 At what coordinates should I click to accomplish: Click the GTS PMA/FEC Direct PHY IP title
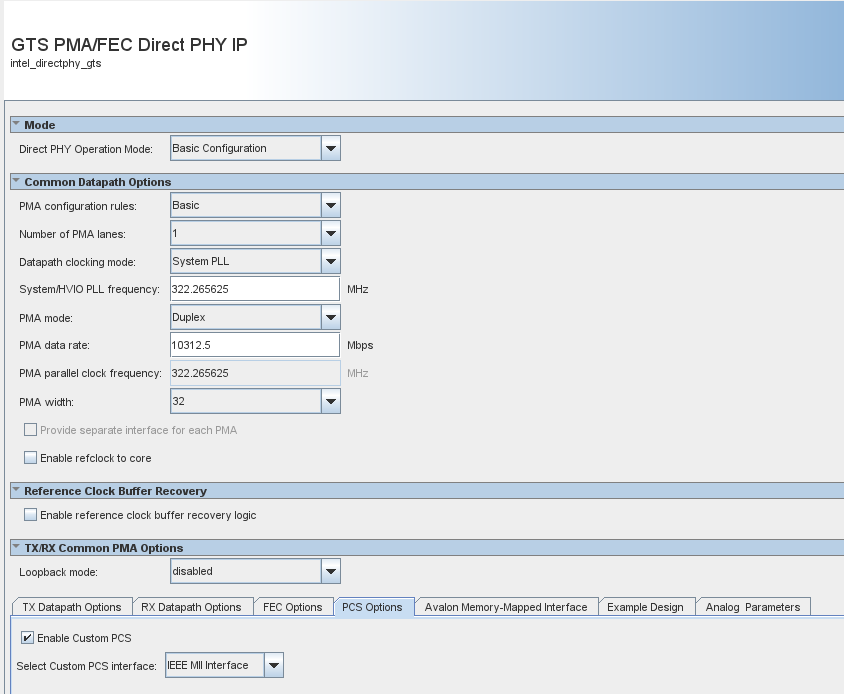(129, 45)
